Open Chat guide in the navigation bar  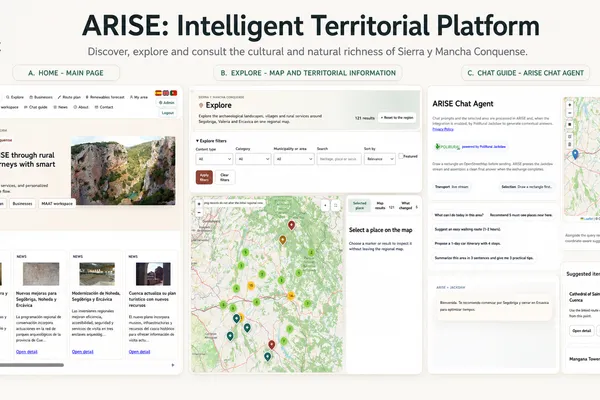pyautogui.click(x=36, y=107)
